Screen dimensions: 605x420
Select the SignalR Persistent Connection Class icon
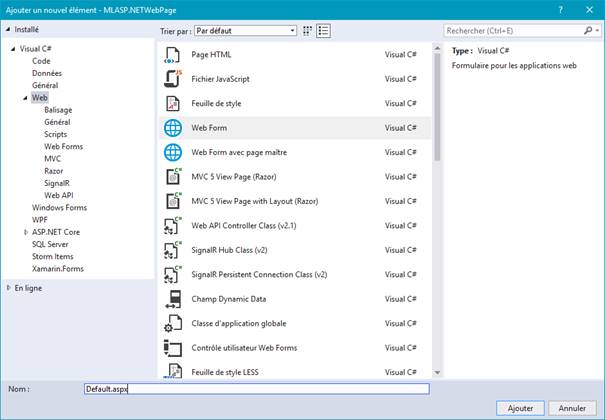click(x=172, y=275)
